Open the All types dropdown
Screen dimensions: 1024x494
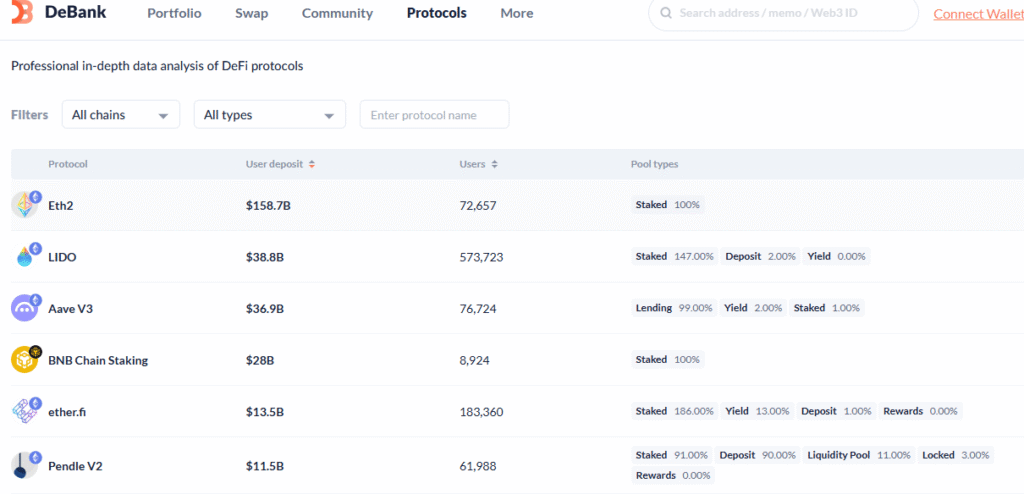coord(270,114)
